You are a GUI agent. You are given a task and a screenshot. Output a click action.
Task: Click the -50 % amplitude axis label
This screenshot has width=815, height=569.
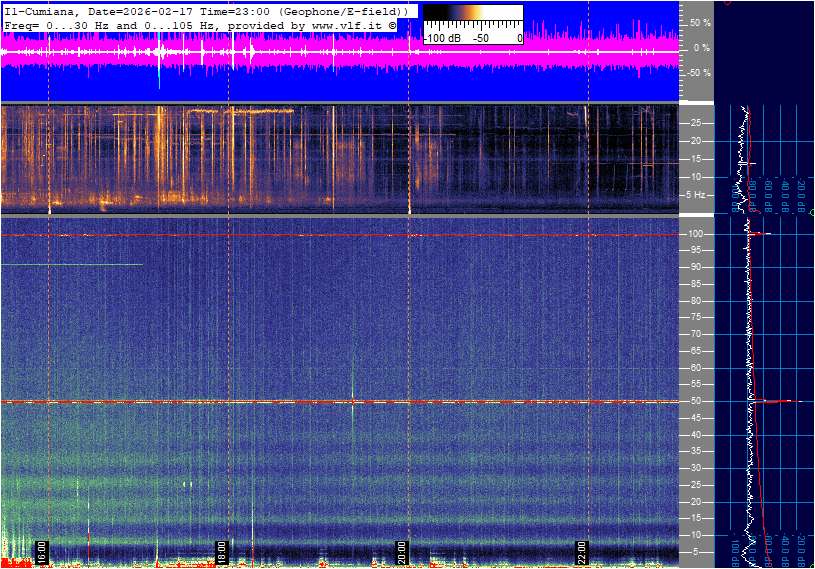[x=697, y=73]
